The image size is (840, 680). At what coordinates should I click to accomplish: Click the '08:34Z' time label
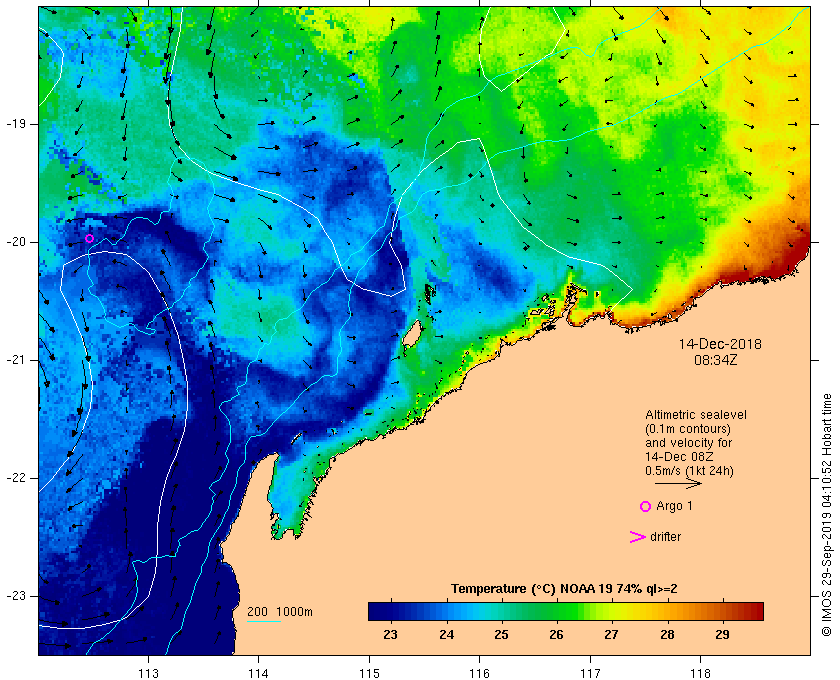pos(716,360)
